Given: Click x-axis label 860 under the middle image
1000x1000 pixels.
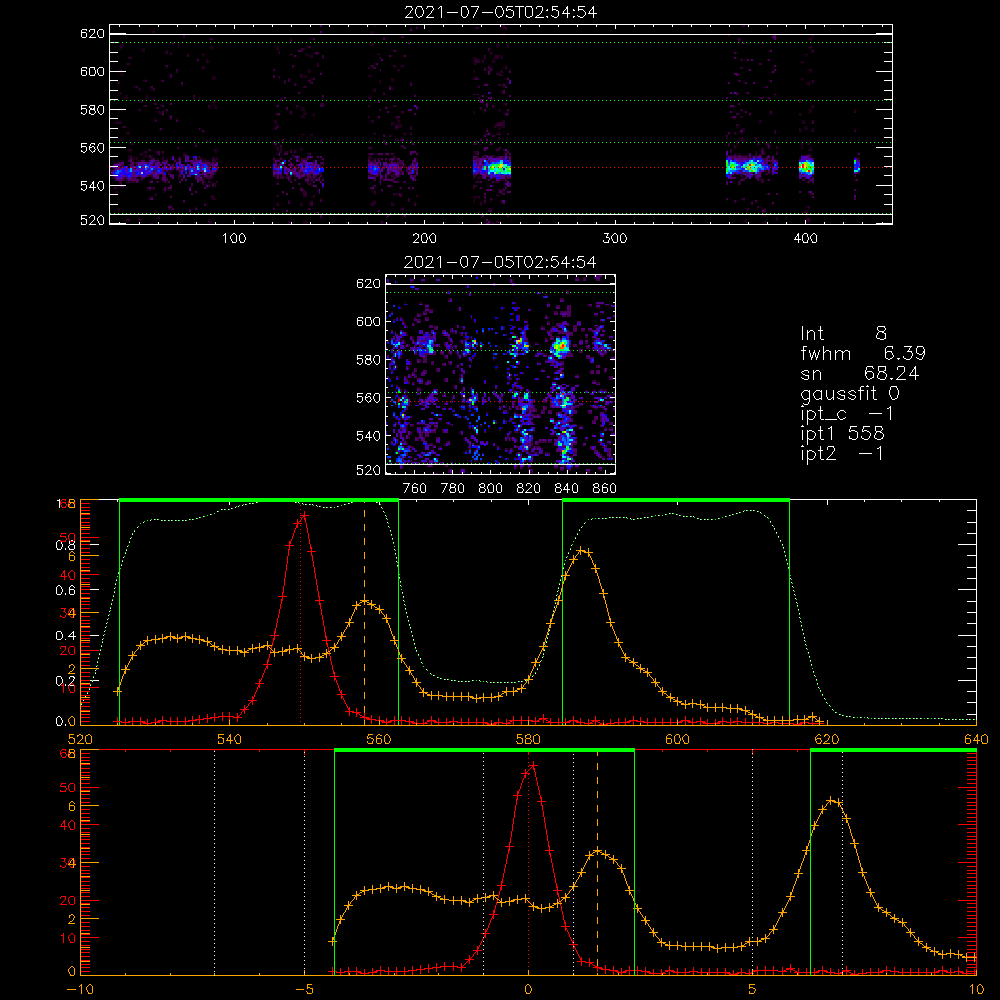Looking at the screenshot, I should pyautogui.click(x=605, y=489).
